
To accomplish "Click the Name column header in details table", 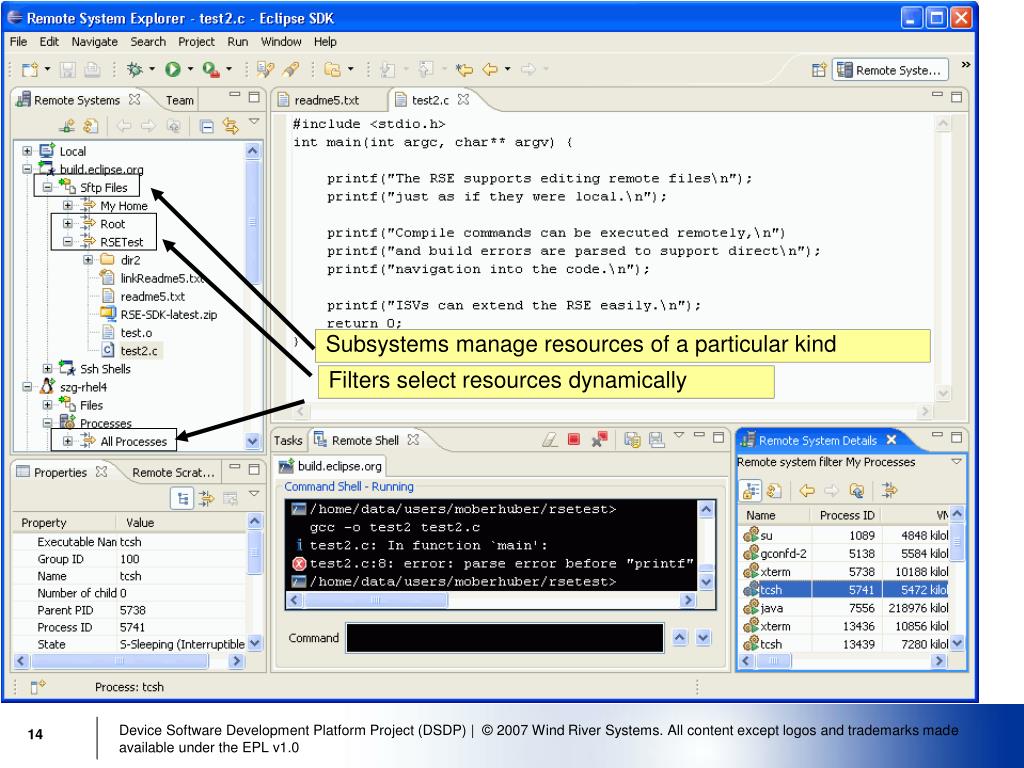I will pos(775,515).
